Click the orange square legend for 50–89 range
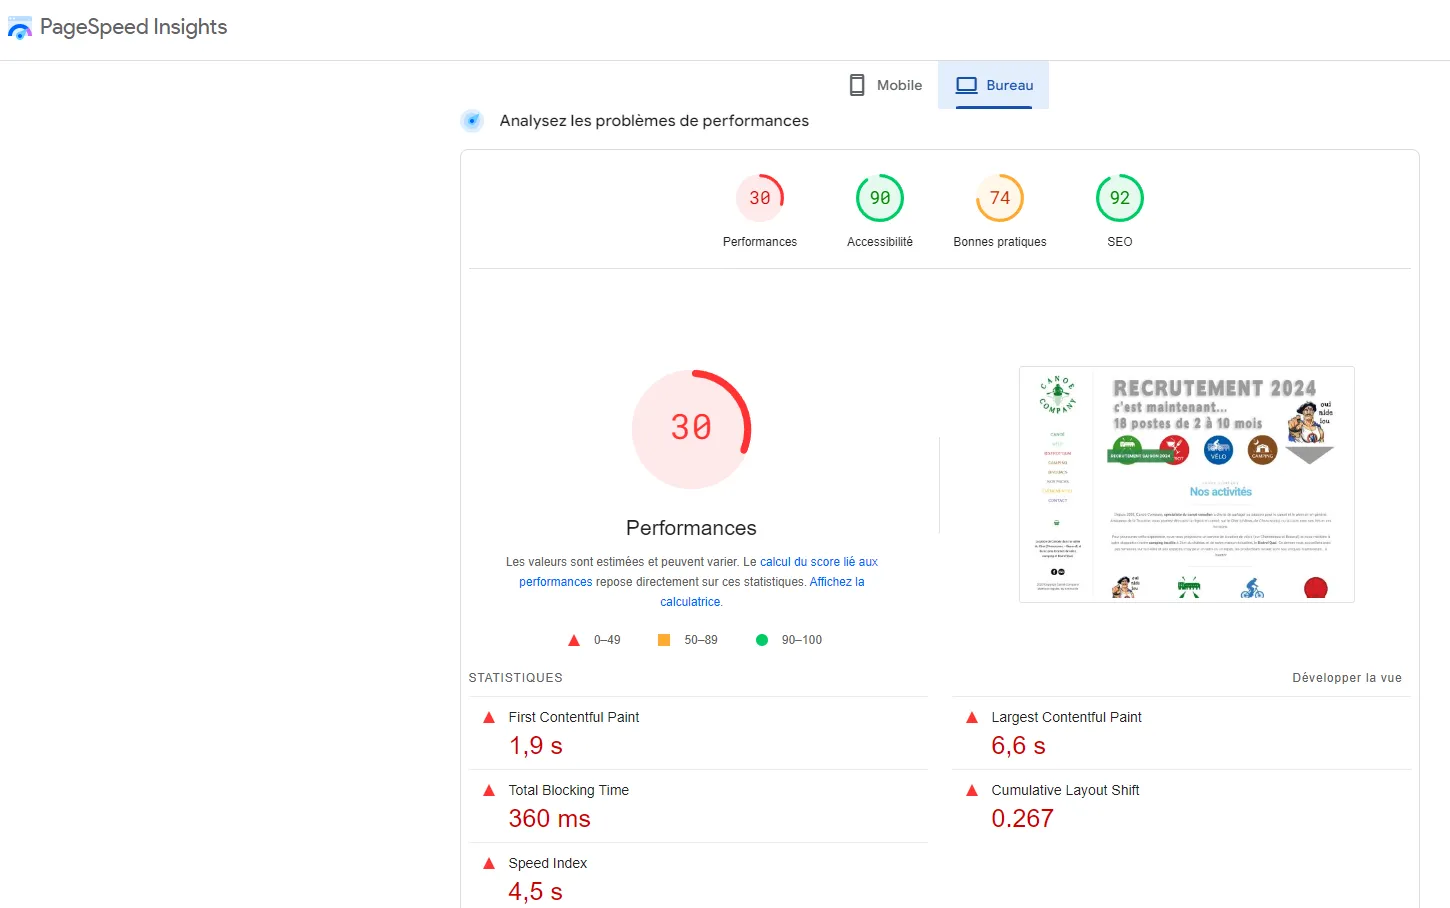The height and width of the screenshot is (908, 1450). [x=663, y=639]
